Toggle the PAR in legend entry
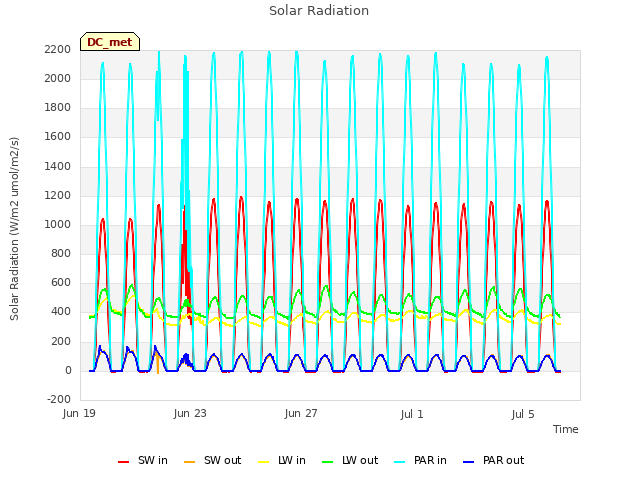 (420, 460)
